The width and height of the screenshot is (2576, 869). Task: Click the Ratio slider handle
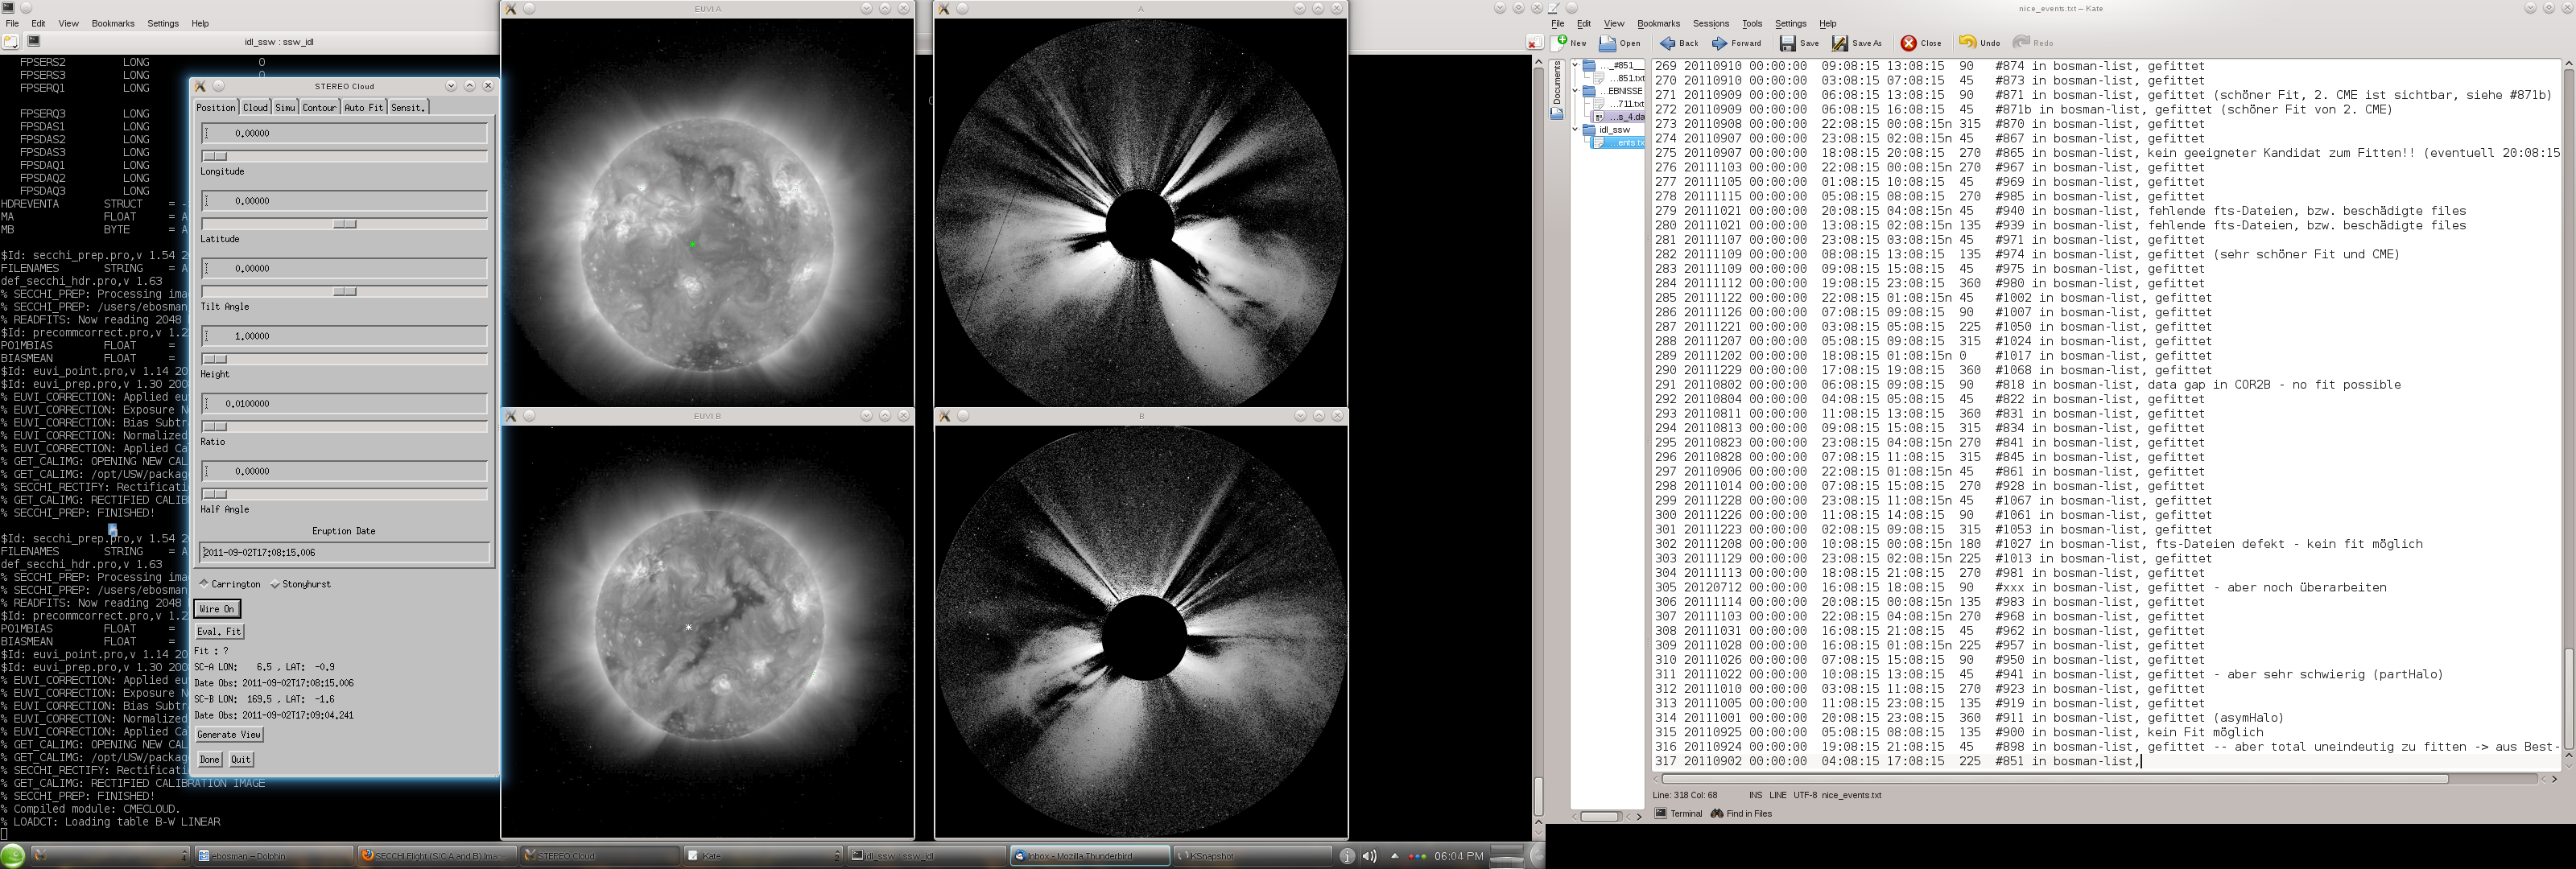pyautogui.click(x=215, y=427)
